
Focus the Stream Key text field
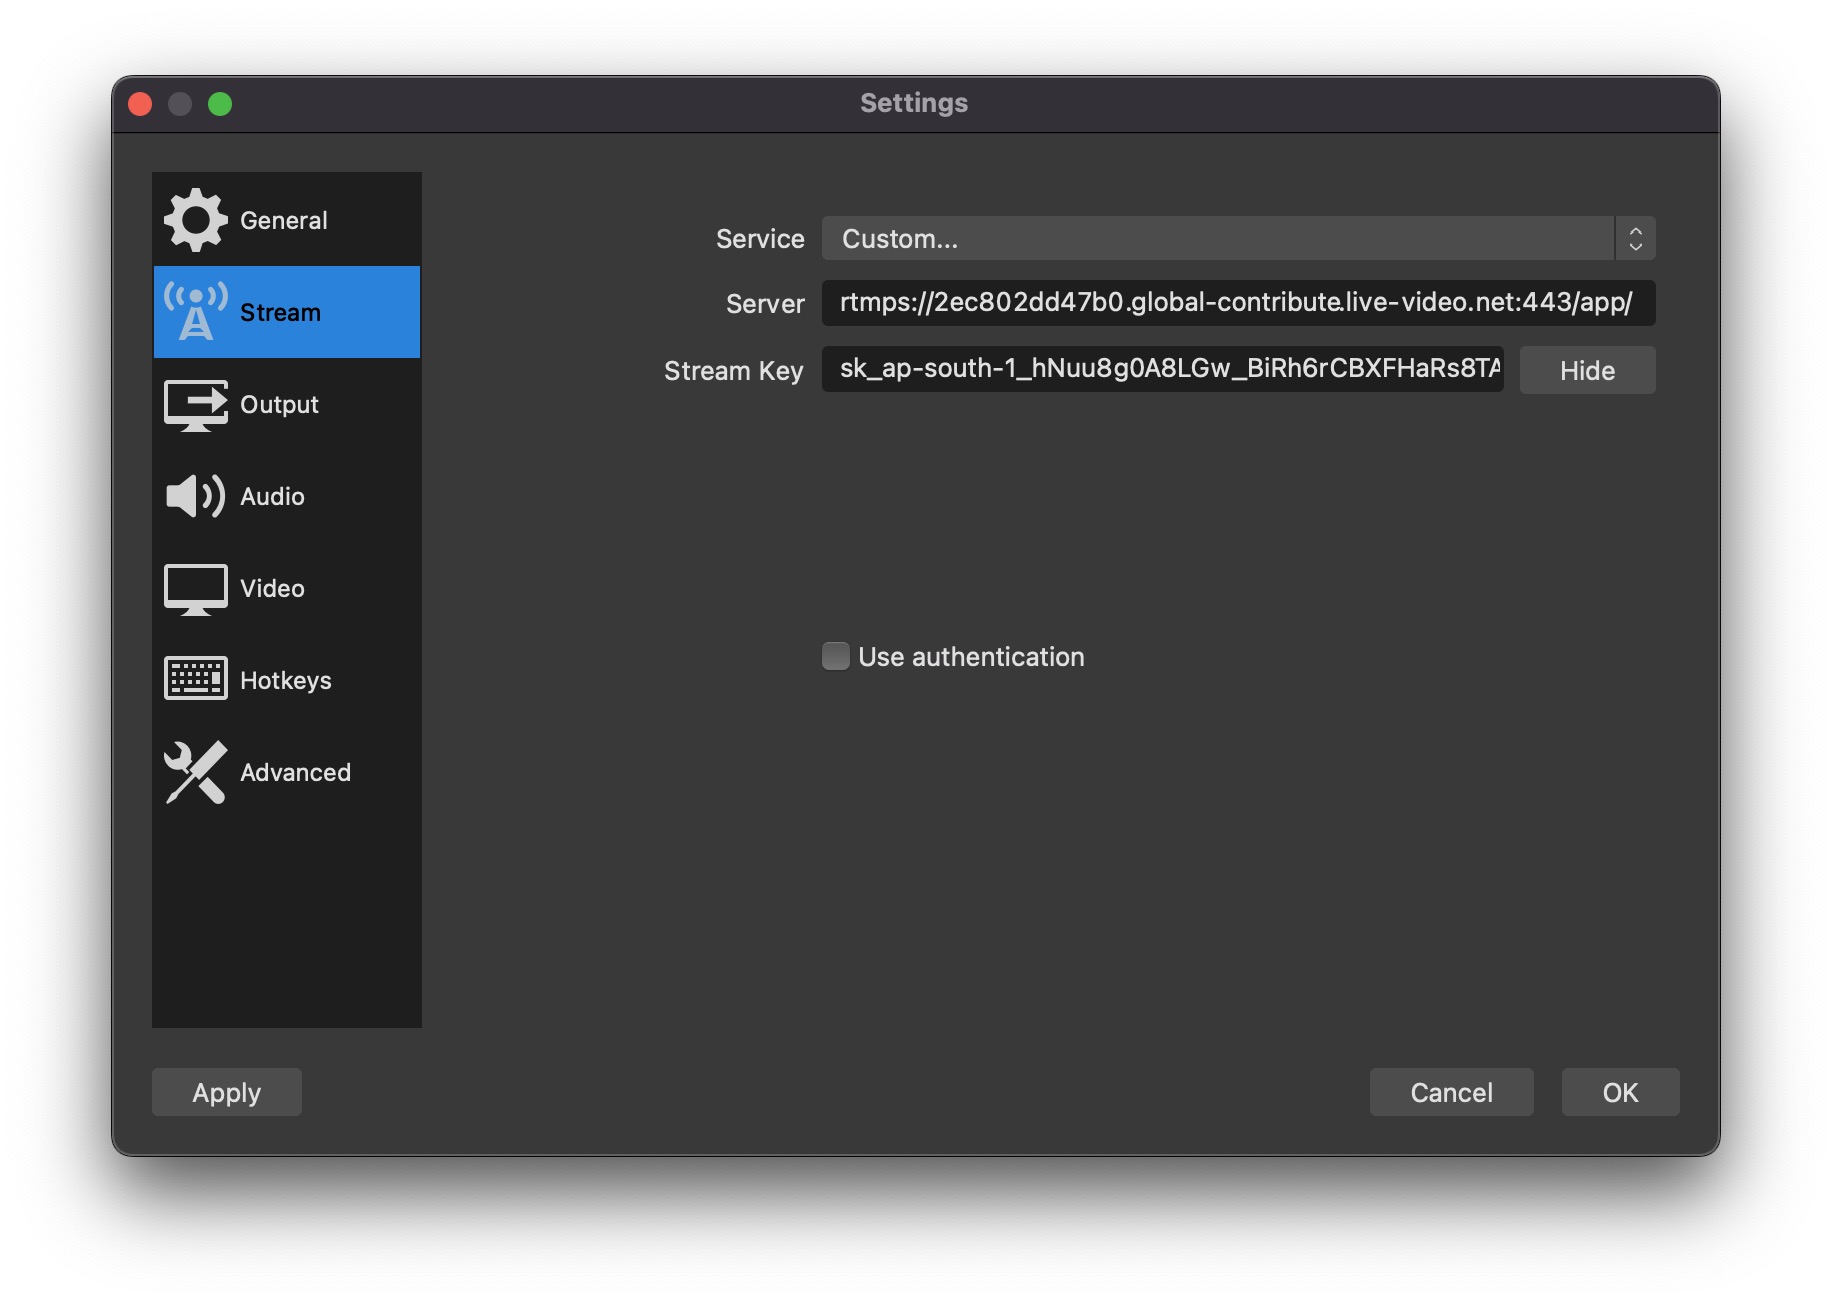(x=1162, y=369)
